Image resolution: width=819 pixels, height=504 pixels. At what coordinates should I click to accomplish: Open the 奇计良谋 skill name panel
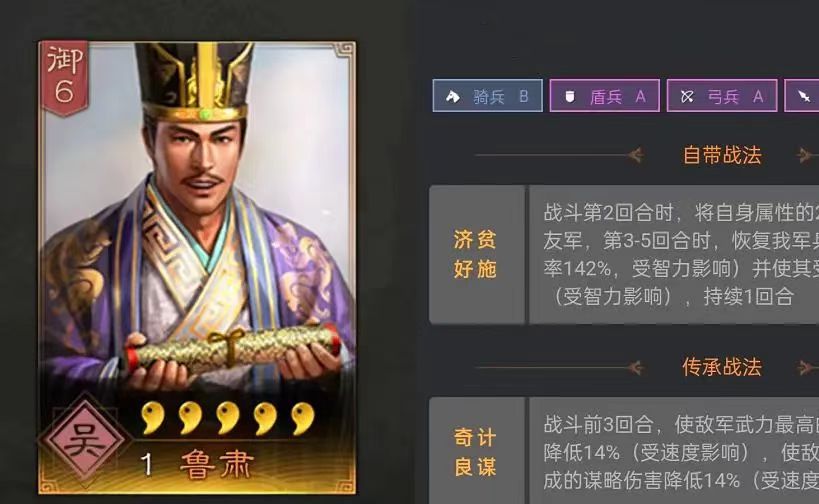click(x=476, y=451)
